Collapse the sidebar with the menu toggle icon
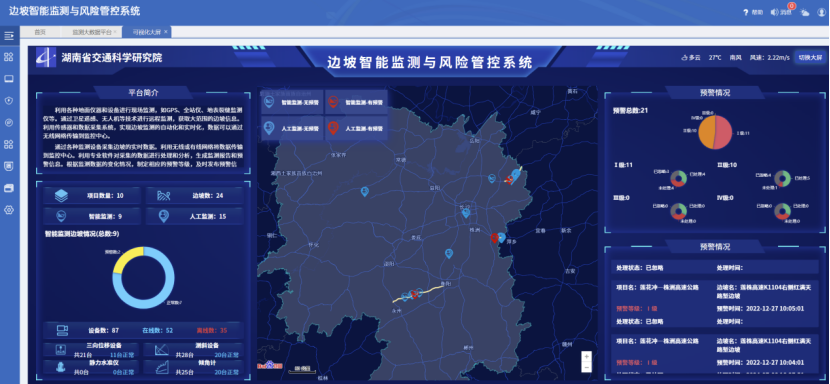 coord(8,36)
